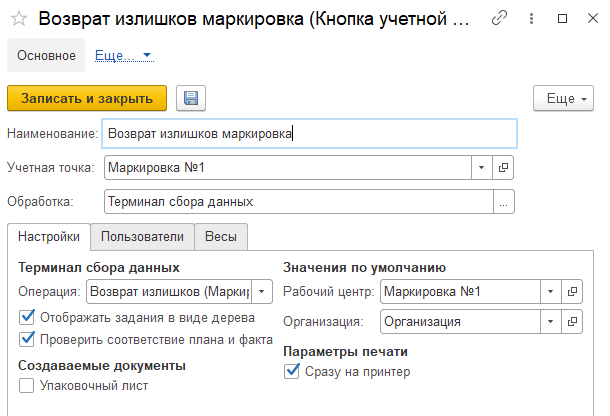Click the floppy disk save icon
Viewport: 610px width, 416px height.
click(x=190, y=98)
